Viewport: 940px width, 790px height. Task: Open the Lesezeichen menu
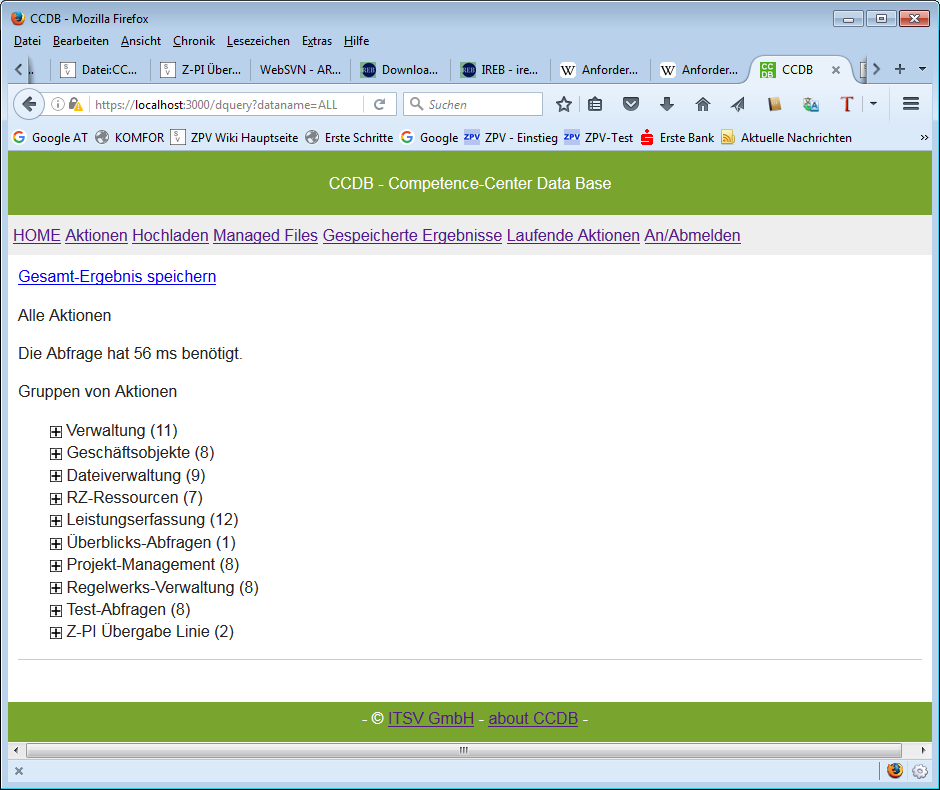point(258,41)
